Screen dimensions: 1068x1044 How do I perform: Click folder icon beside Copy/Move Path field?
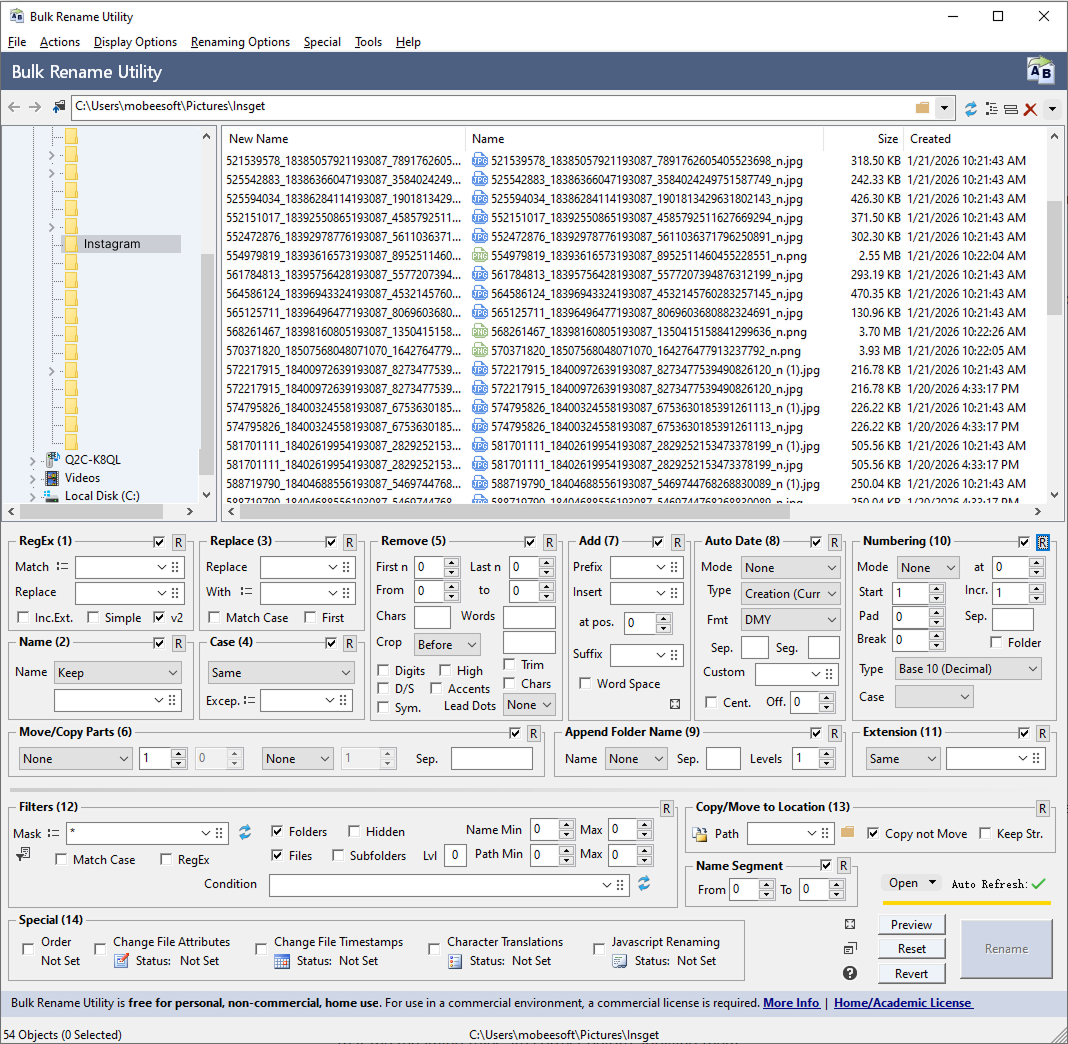848,832
